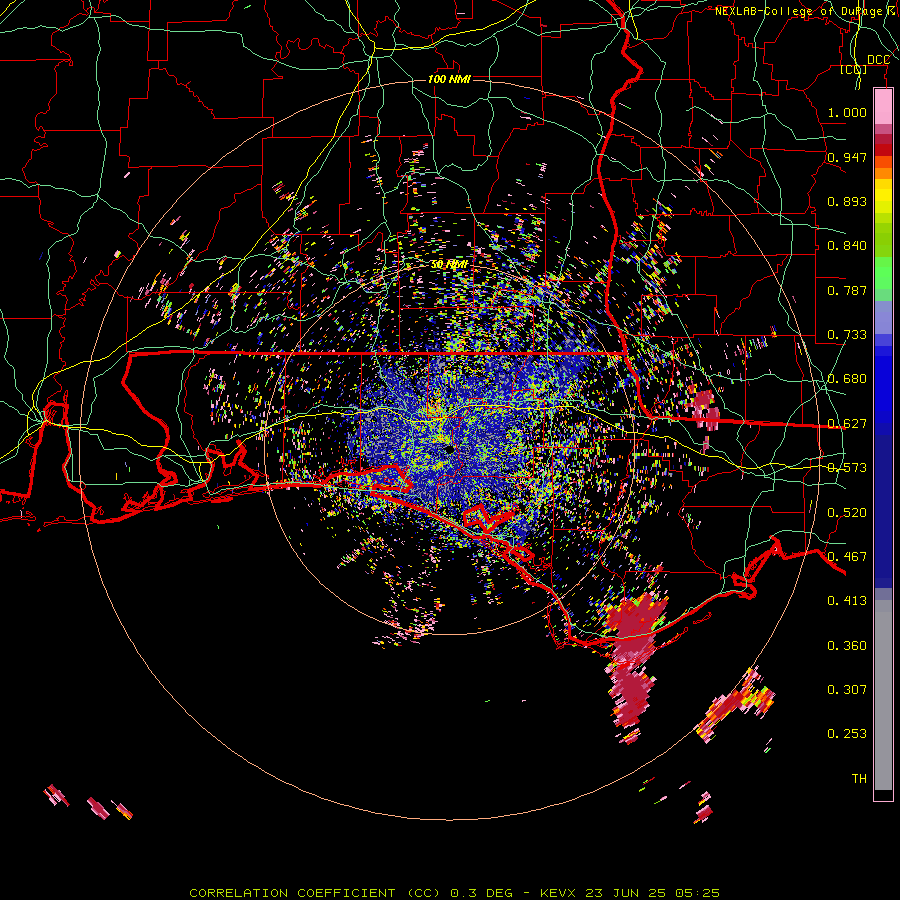Screen dimensions: 900x900
Task: Click the 0.307 scale label
Action: 847,690
